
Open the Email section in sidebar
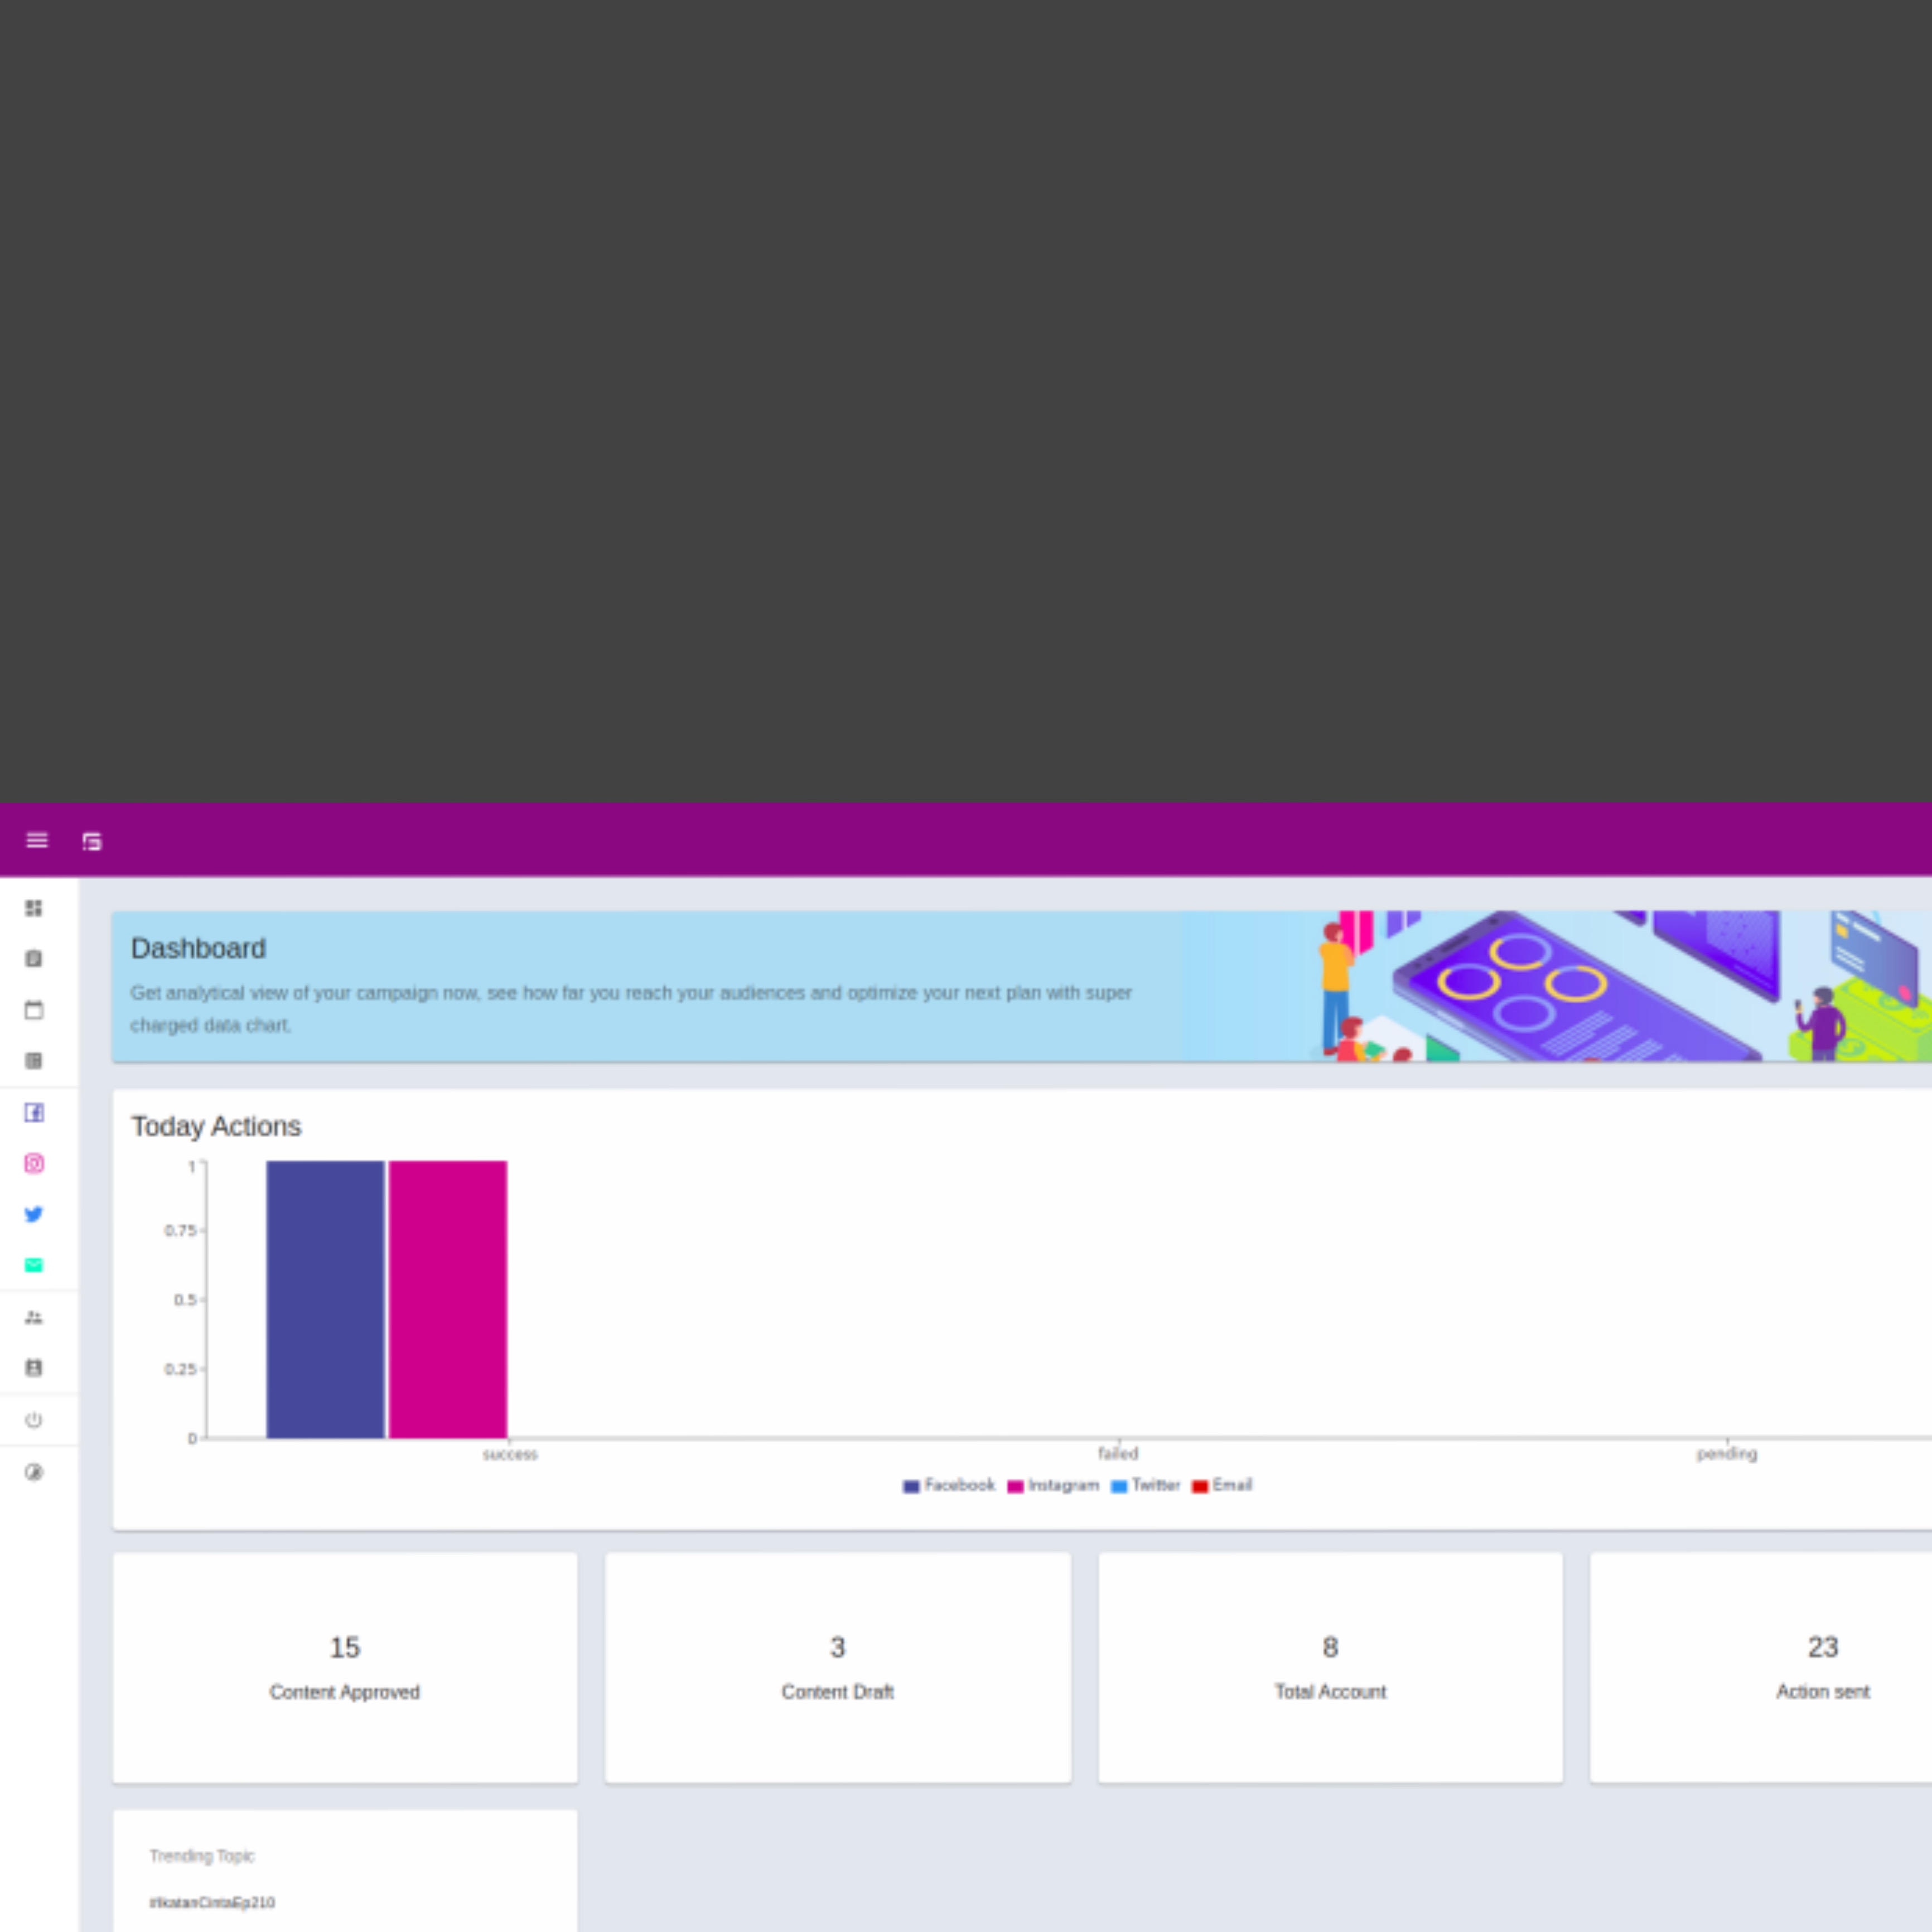(34, 1265)
